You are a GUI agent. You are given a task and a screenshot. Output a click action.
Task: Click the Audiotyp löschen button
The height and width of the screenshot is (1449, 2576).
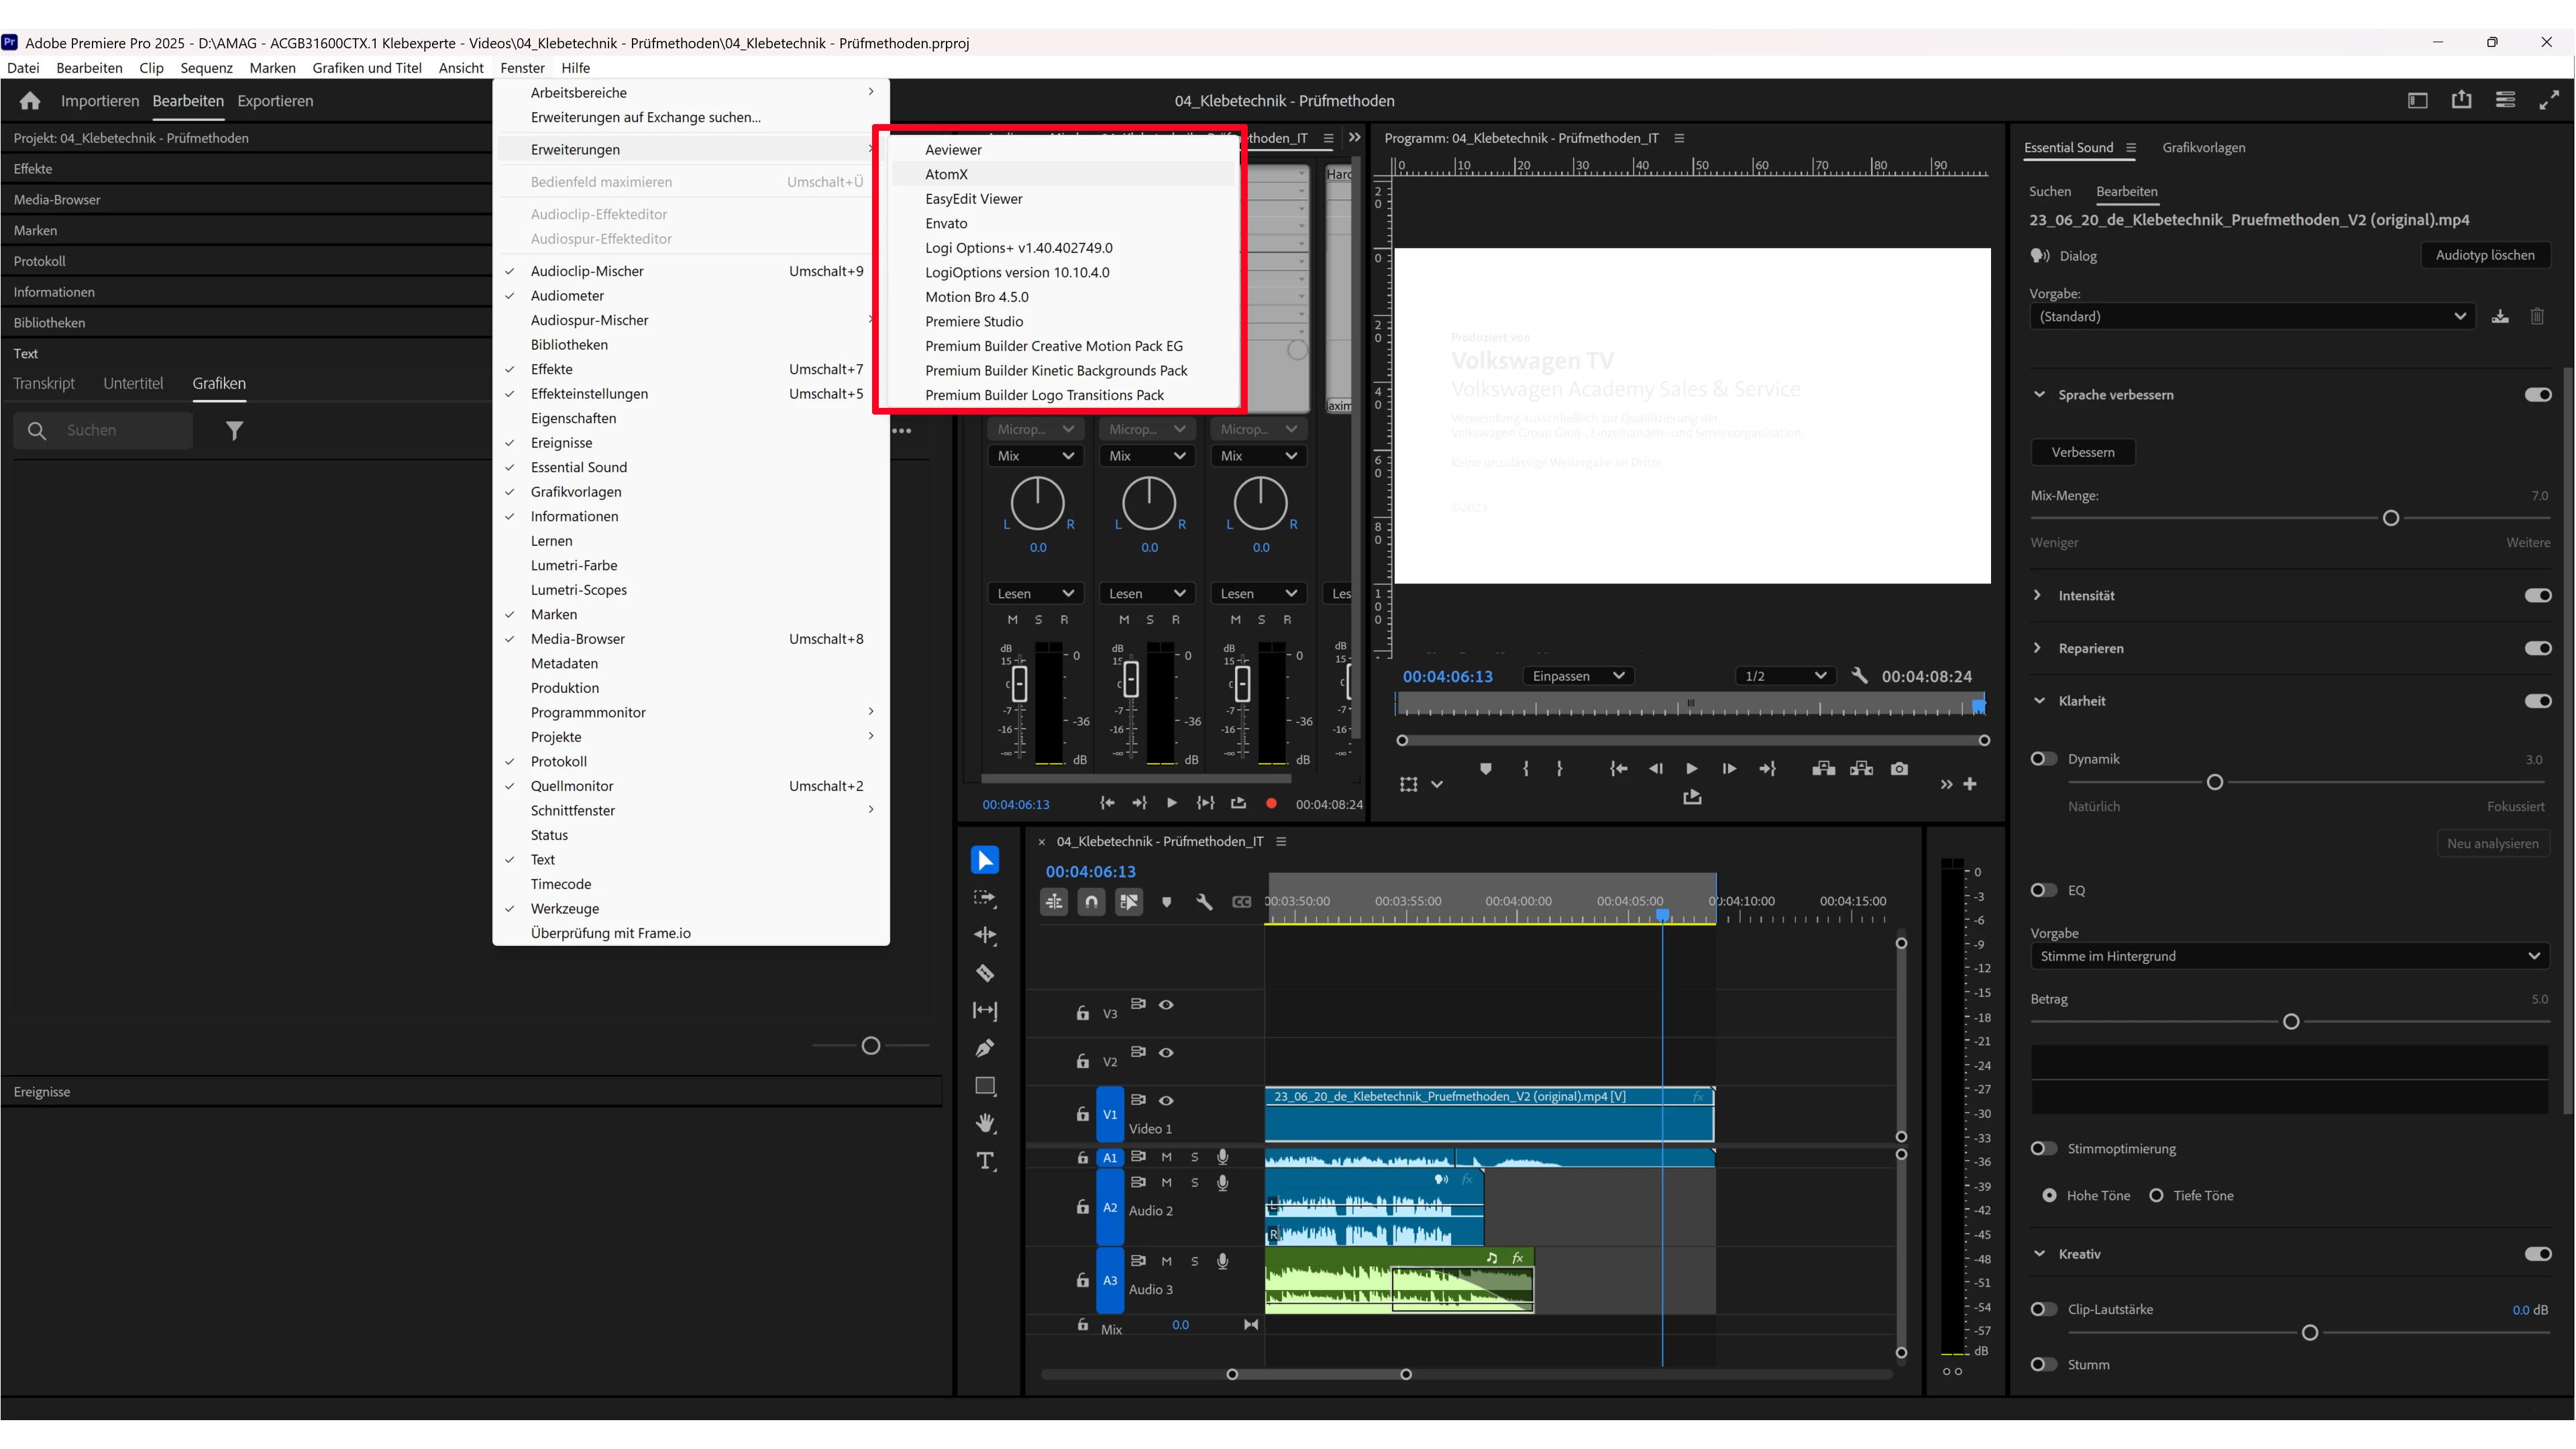[x=2484, y=255]
